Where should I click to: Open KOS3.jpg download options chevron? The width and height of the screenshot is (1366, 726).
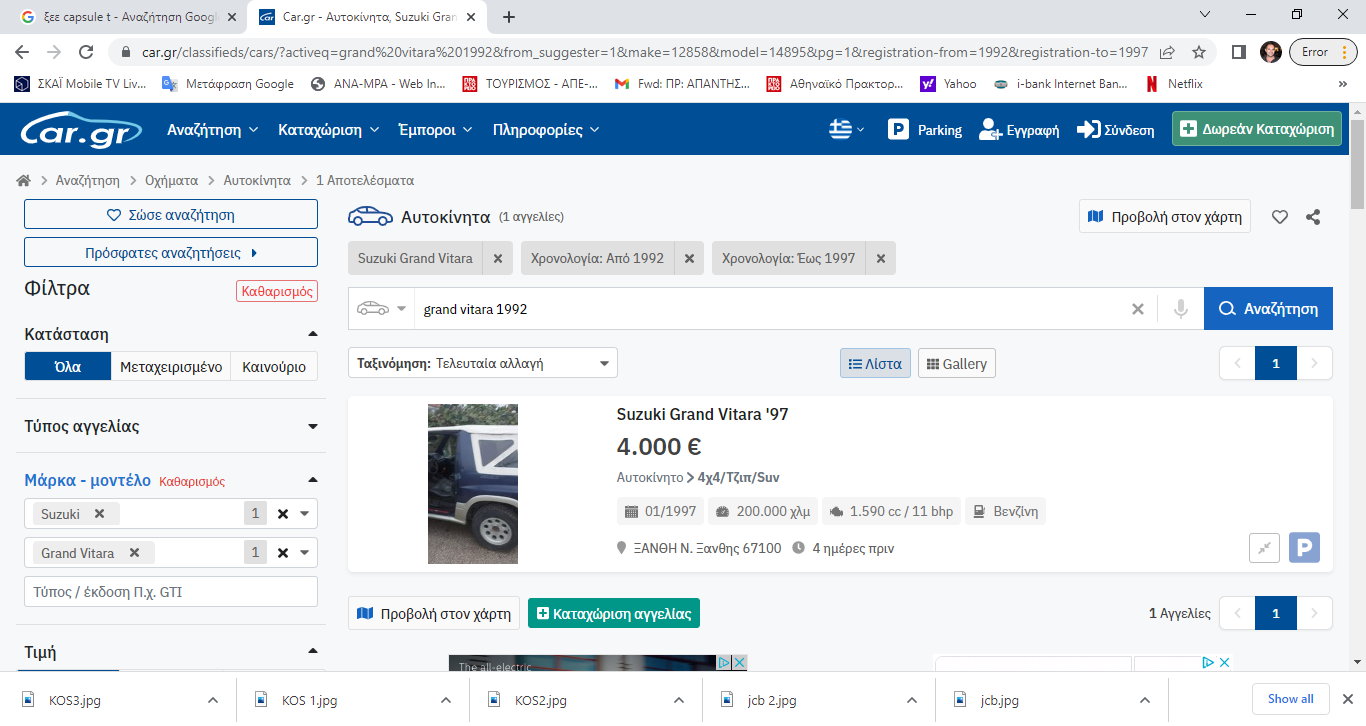tap(212, 700)
